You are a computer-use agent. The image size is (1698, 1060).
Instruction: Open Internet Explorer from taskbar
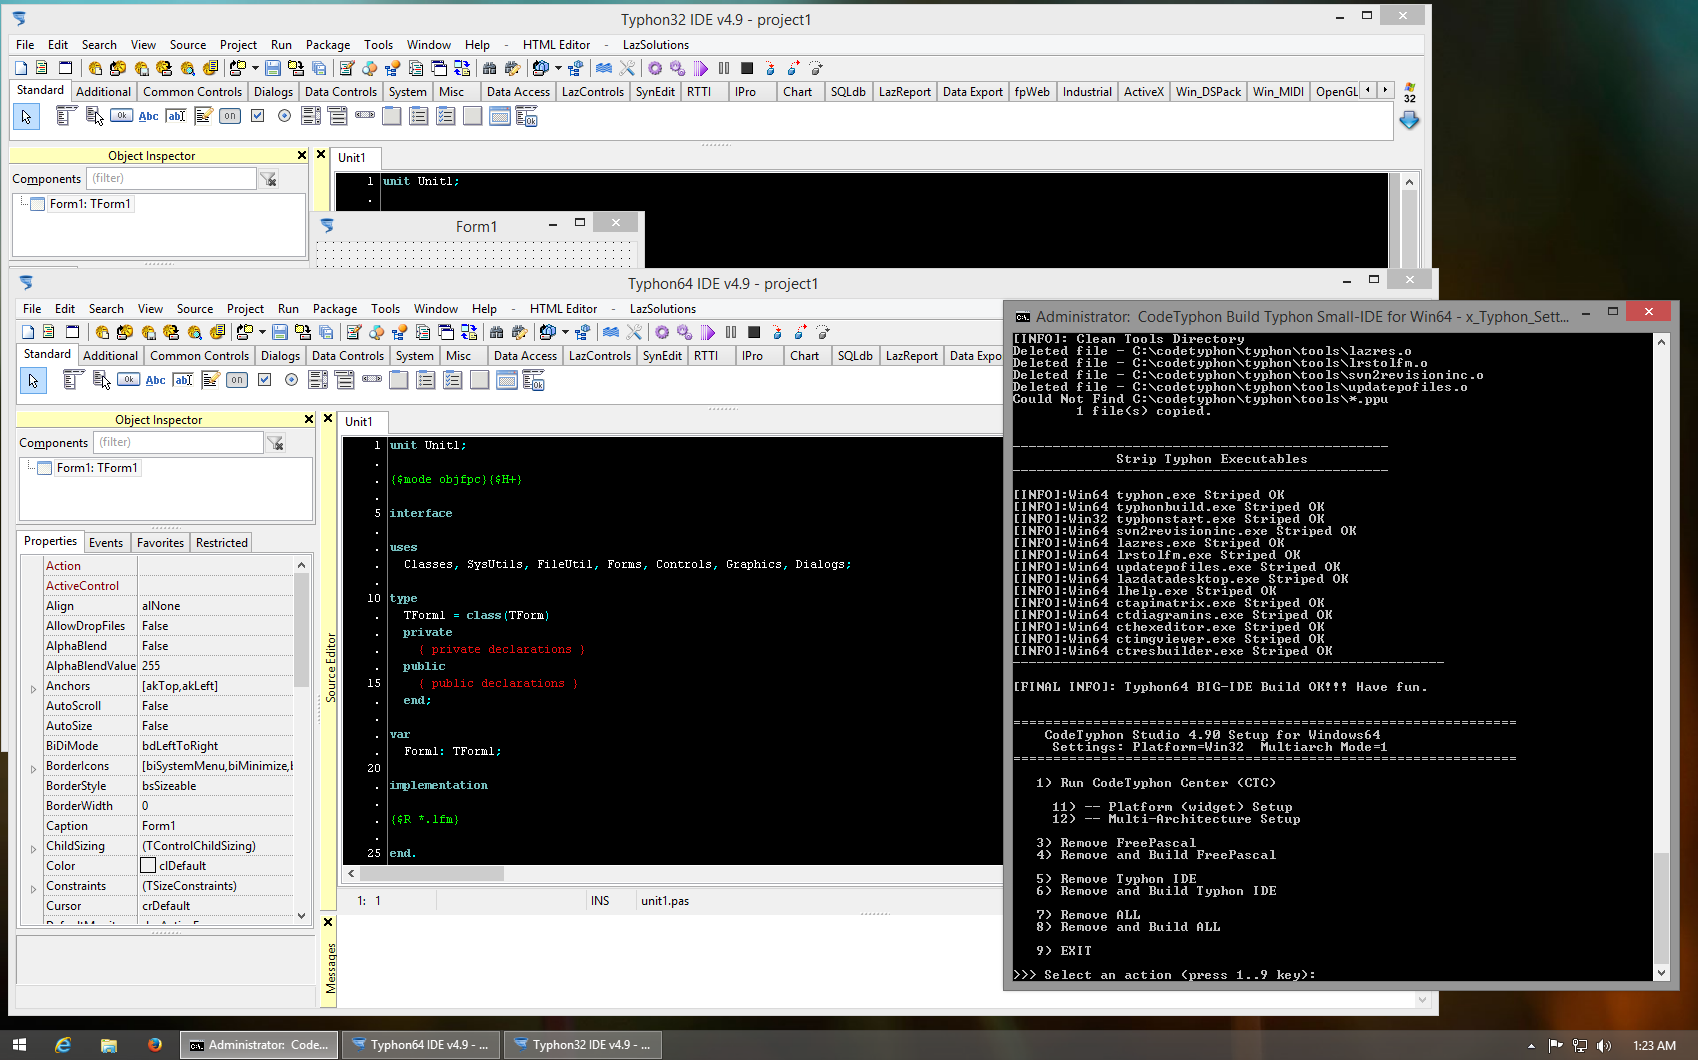tap(63, 1045)
